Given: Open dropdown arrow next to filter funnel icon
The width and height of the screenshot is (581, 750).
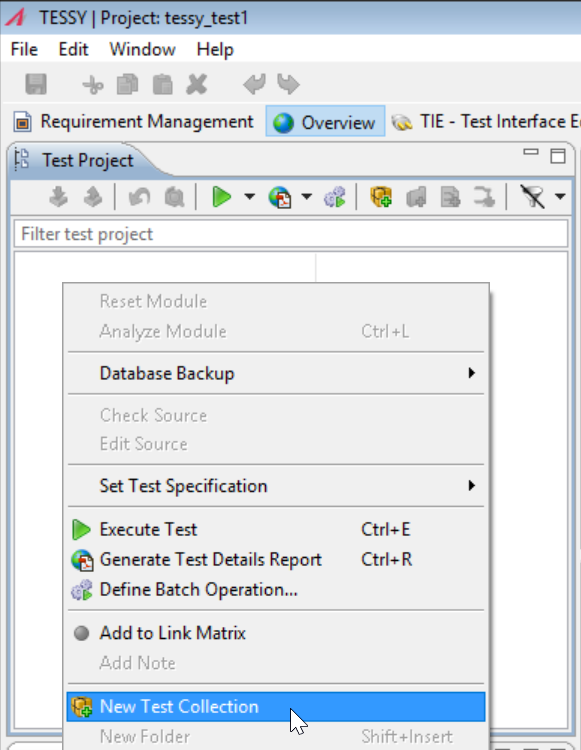Looking at the screenshot, I should [x=560, y=197].
